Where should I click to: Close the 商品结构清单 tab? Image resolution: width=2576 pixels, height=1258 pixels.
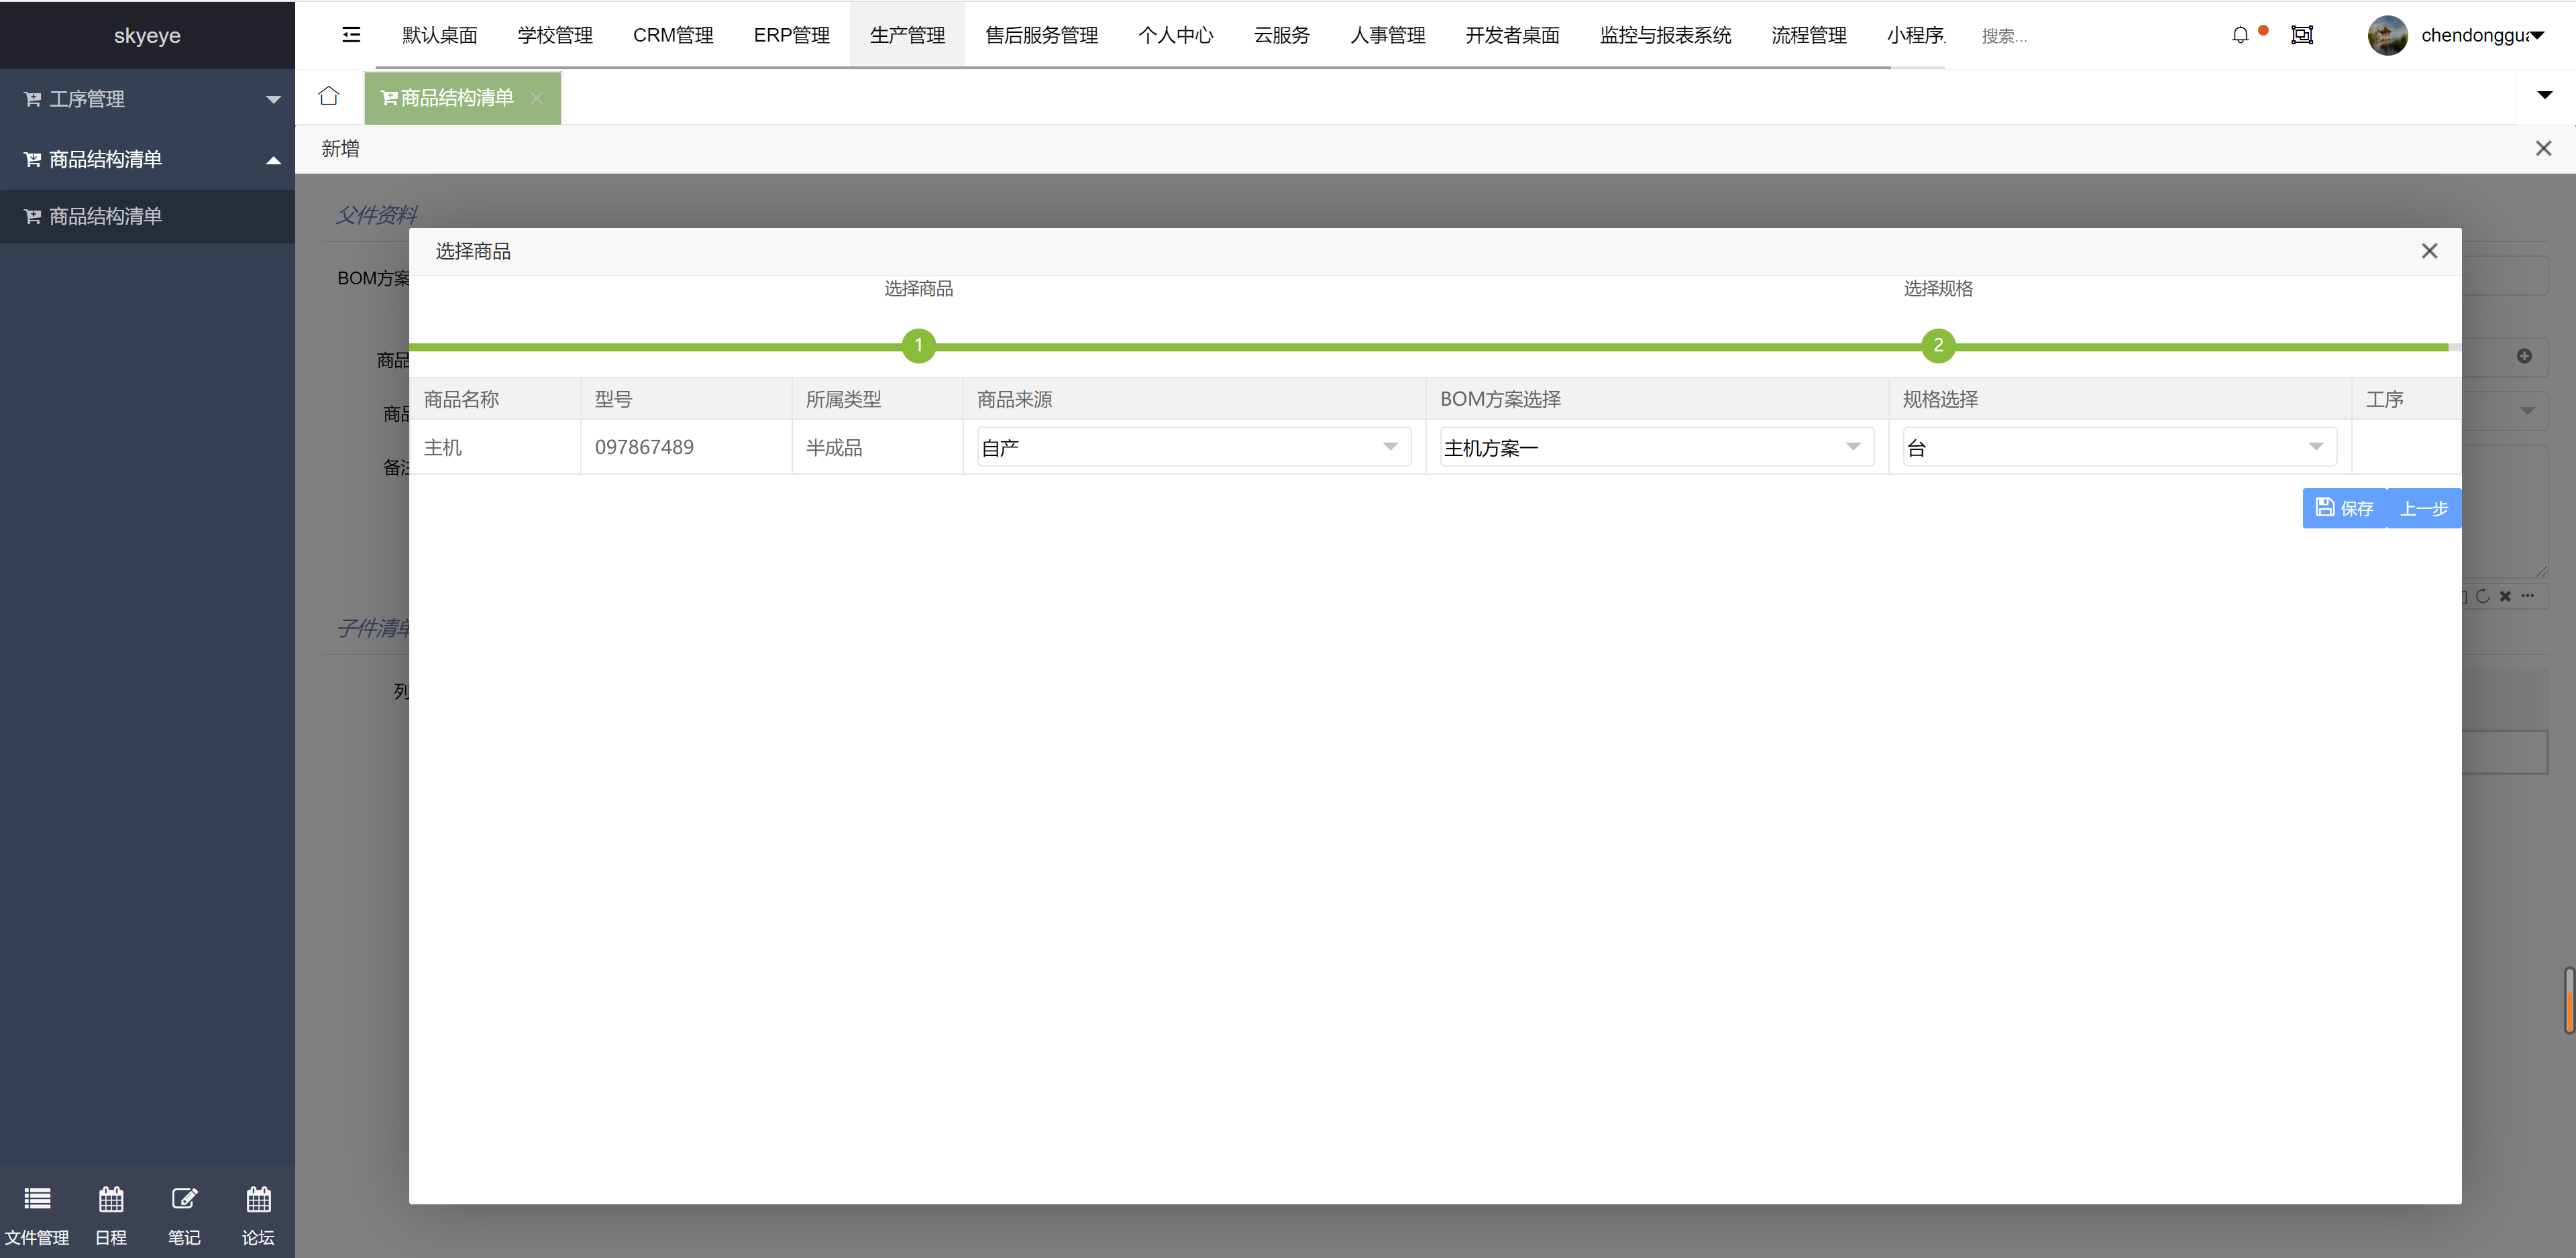pos(537,98)
